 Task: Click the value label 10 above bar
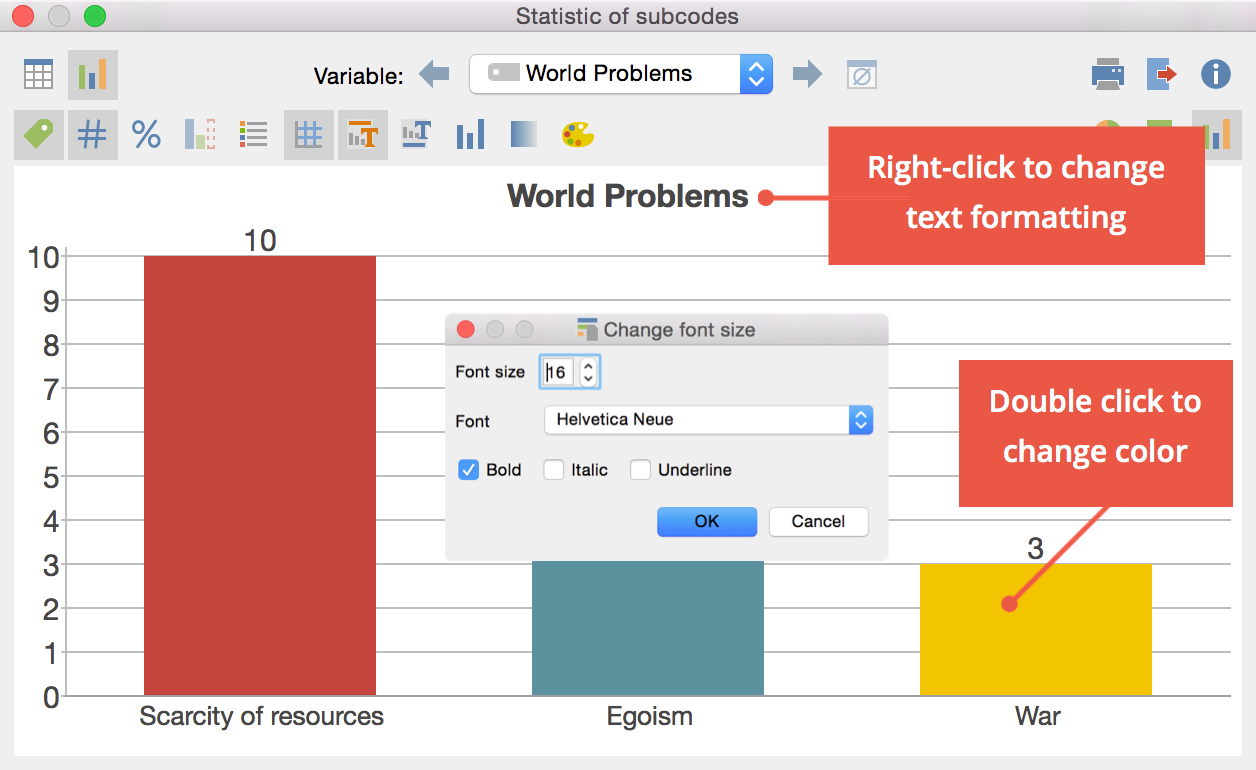(260, 240)
